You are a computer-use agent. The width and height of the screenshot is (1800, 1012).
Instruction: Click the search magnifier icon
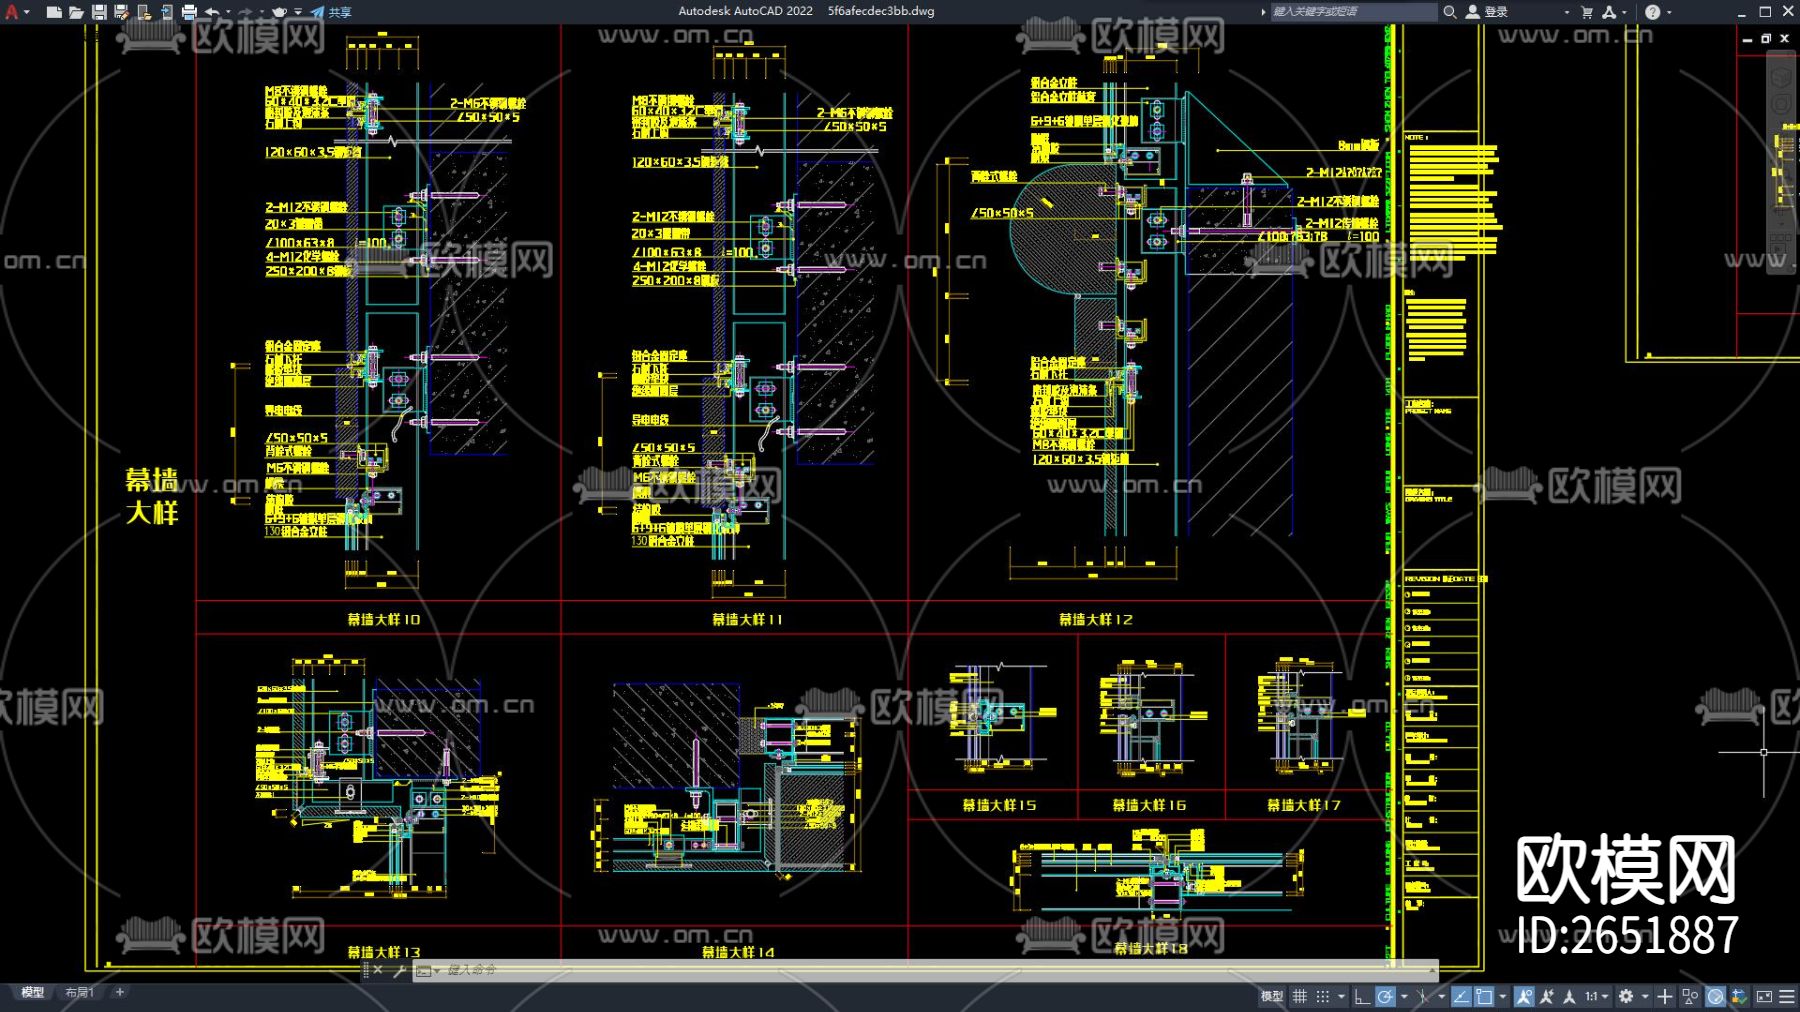(1449, 12)
